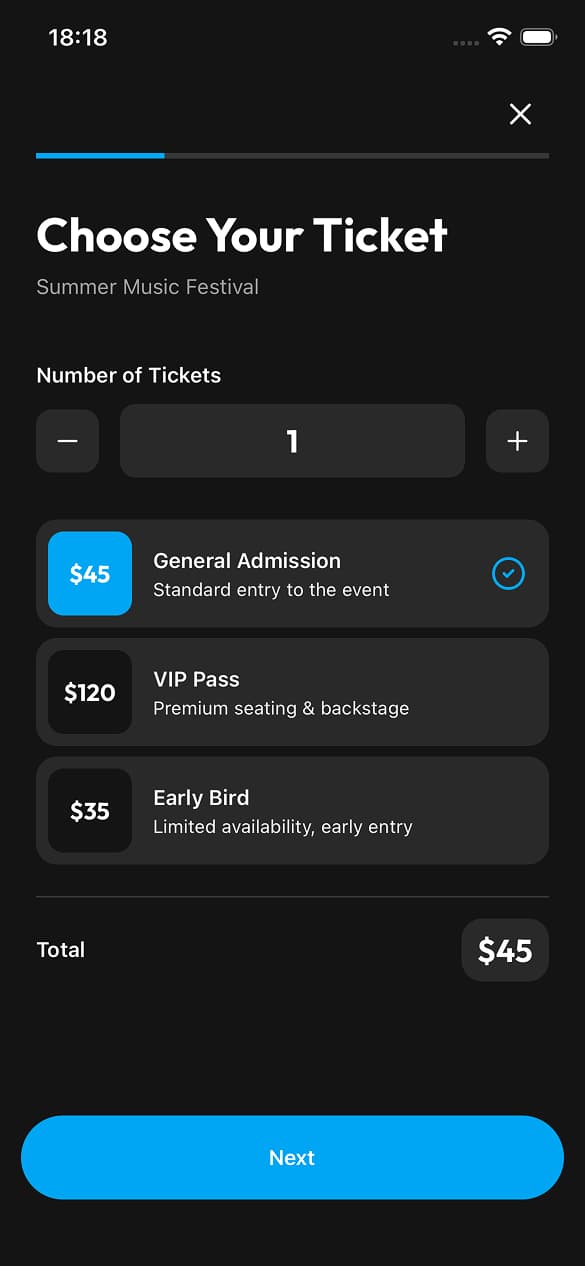The height and width of the screenshot is (1266, 585).
Task: Tap the blue $45 price badge
Action: click(x=89, y=573)
